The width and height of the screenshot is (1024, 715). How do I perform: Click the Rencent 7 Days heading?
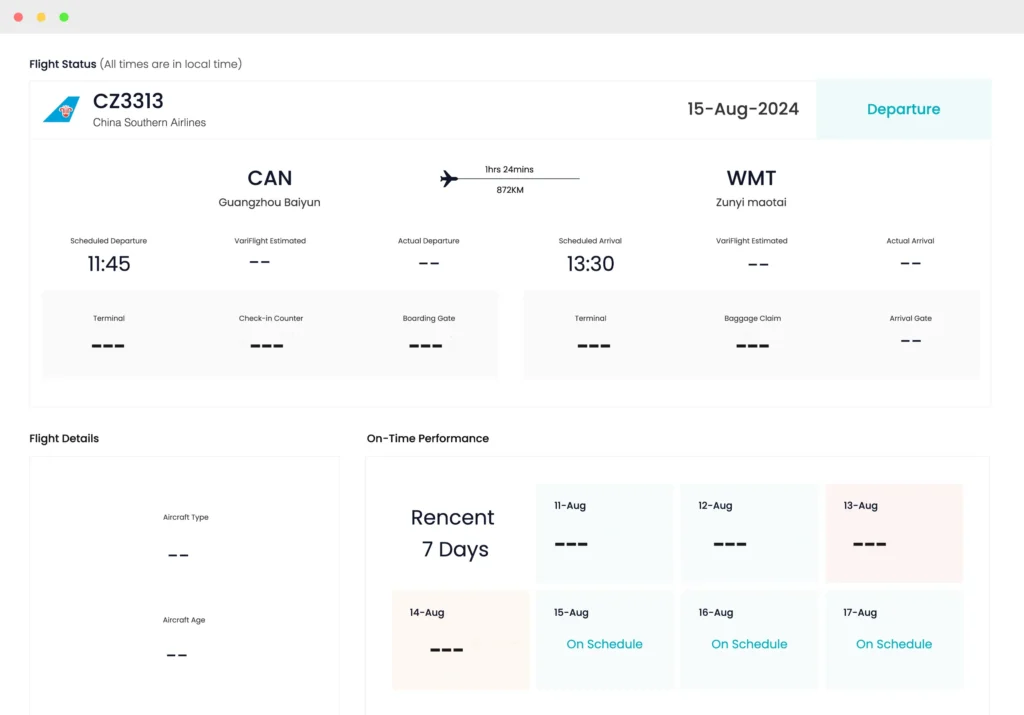[x=453, y=533]
